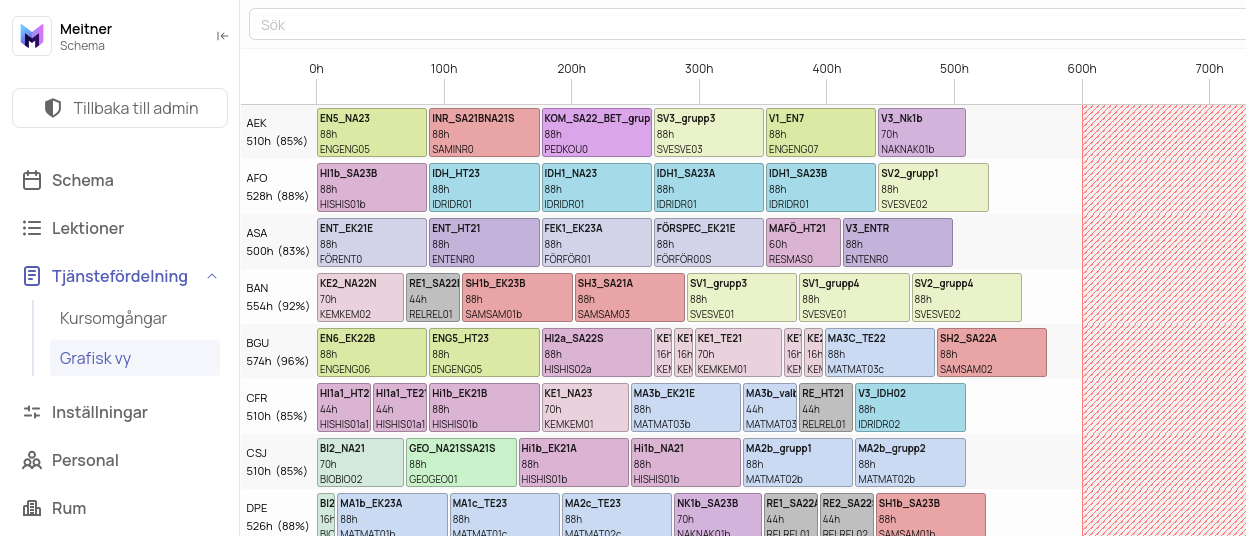Screen dimensions: 1246x536
Task: Select BAN's KE2_NA22N course block
Action: click(x=361, y=298)
